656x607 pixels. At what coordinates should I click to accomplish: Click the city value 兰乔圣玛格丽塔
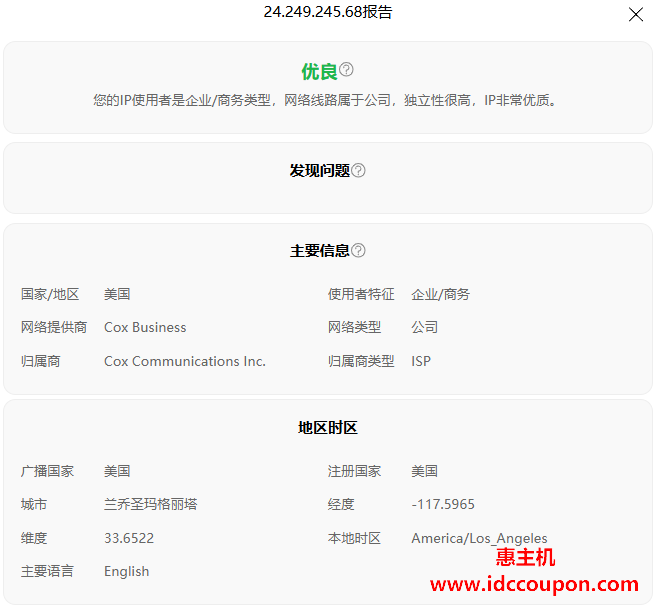point(150,504)
